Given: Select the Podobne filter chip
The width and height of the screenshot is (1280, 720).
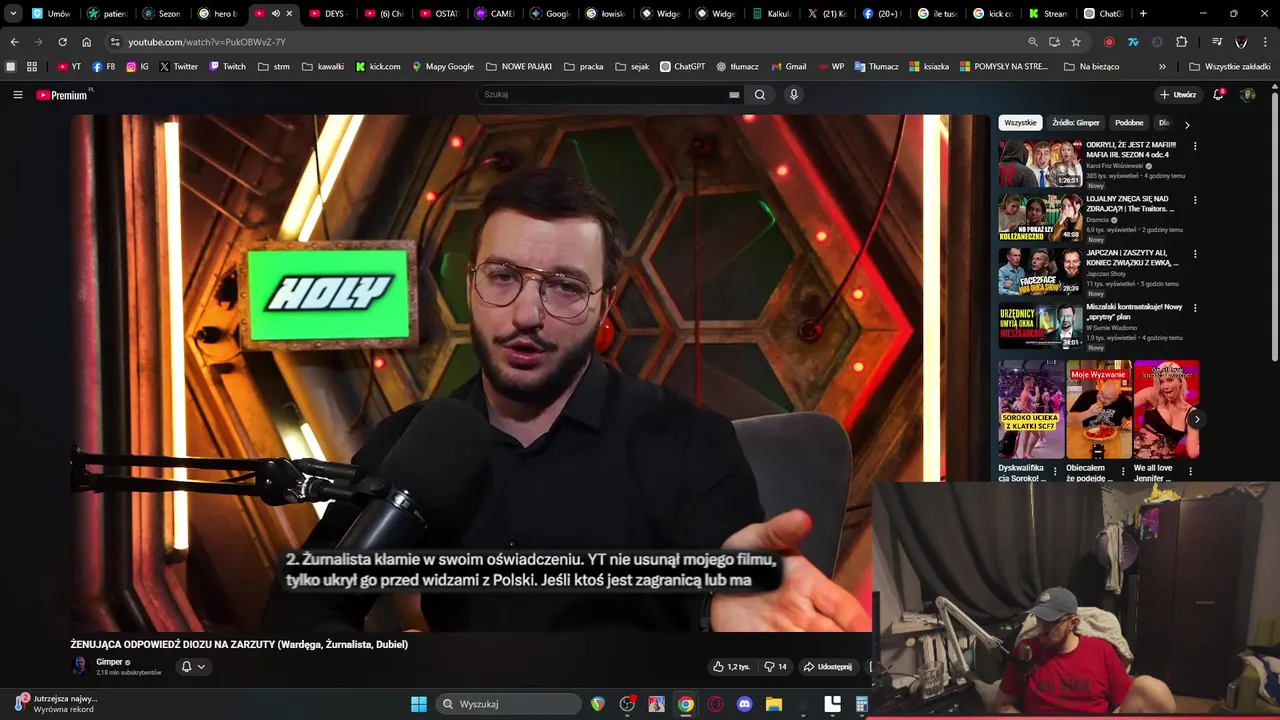Looking at the screenshot, I should [1129, 123].
